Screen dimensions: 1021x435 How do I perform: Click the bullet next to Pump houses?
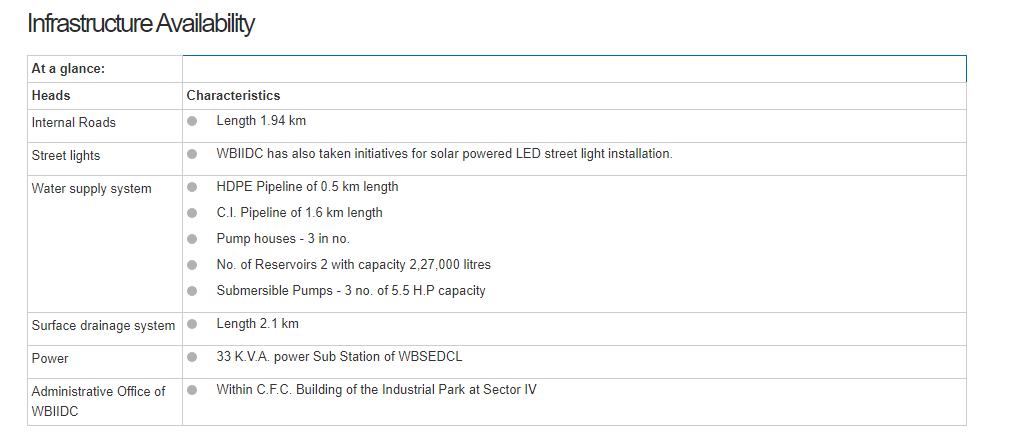192,239
